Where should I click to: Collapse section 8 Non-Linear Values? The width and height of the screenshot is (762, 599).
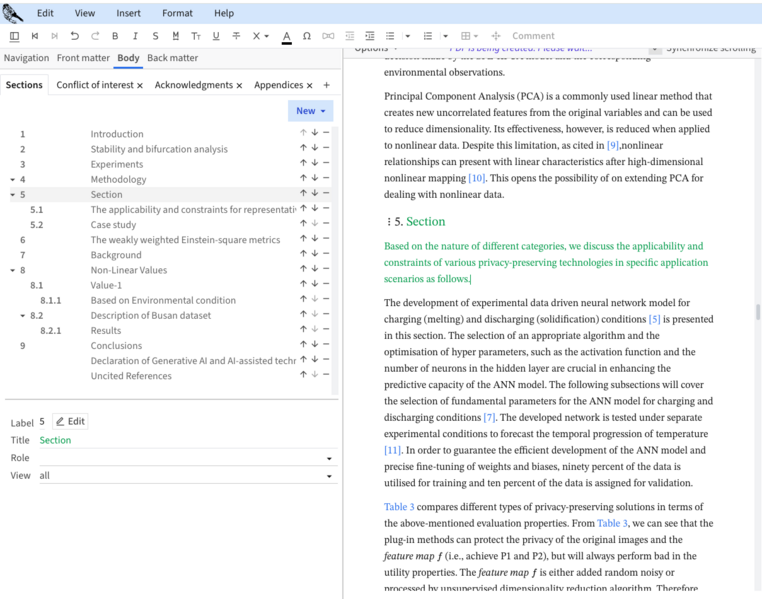coord(12,270)
